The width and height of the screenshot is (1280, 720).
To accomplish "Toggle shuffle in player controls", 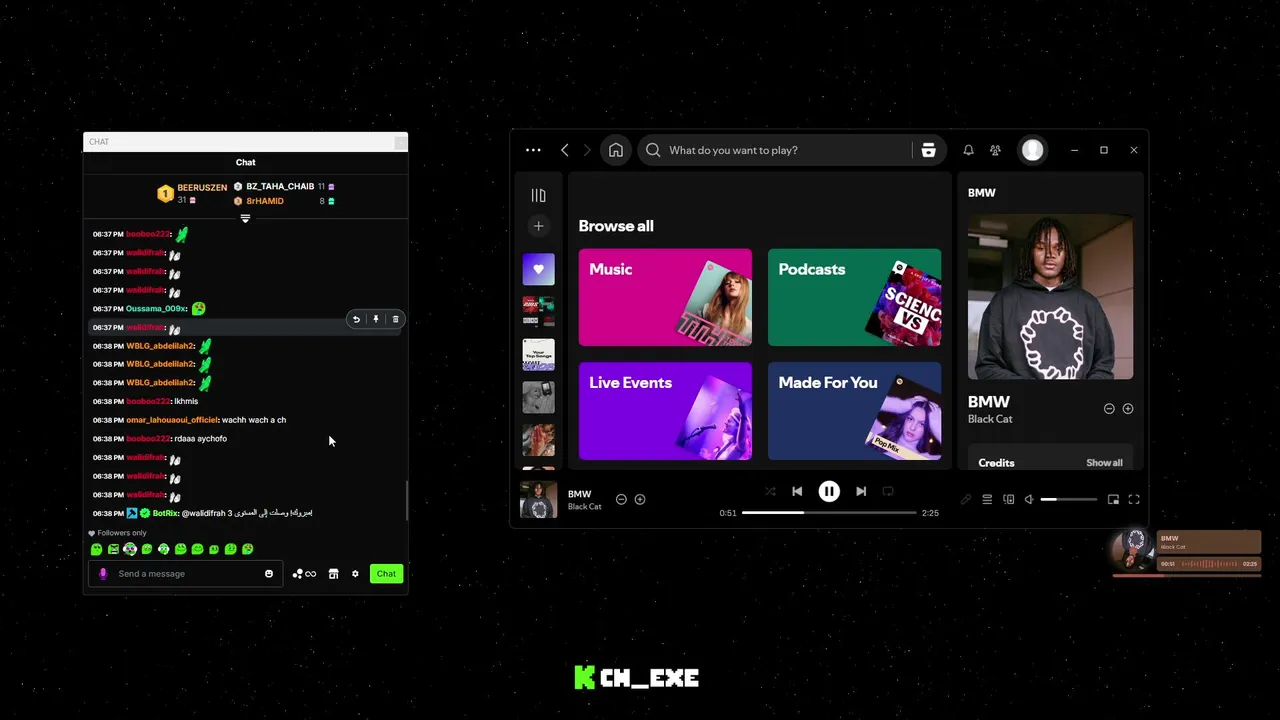I will click(770, 491).
